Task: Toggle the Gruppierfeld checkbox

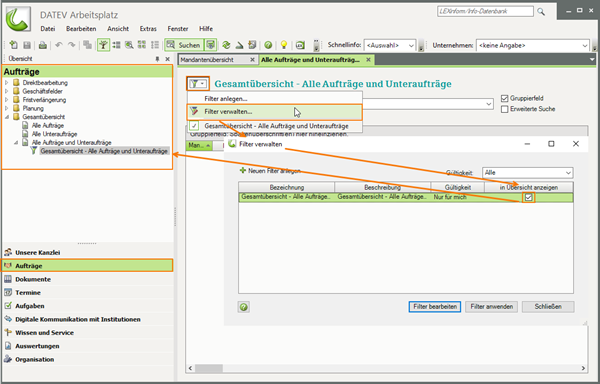Action: 504,99
